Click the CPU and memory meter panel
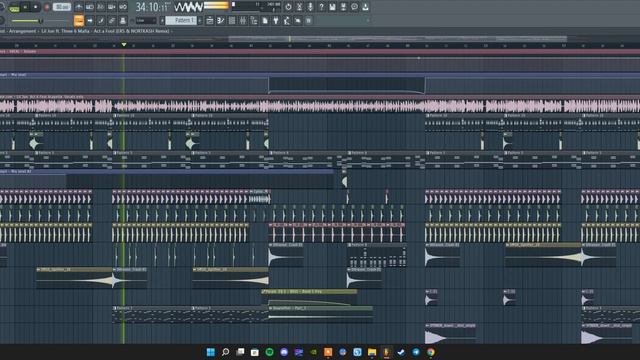This screenshot has width=640, height=360. [x=256, y=7]
